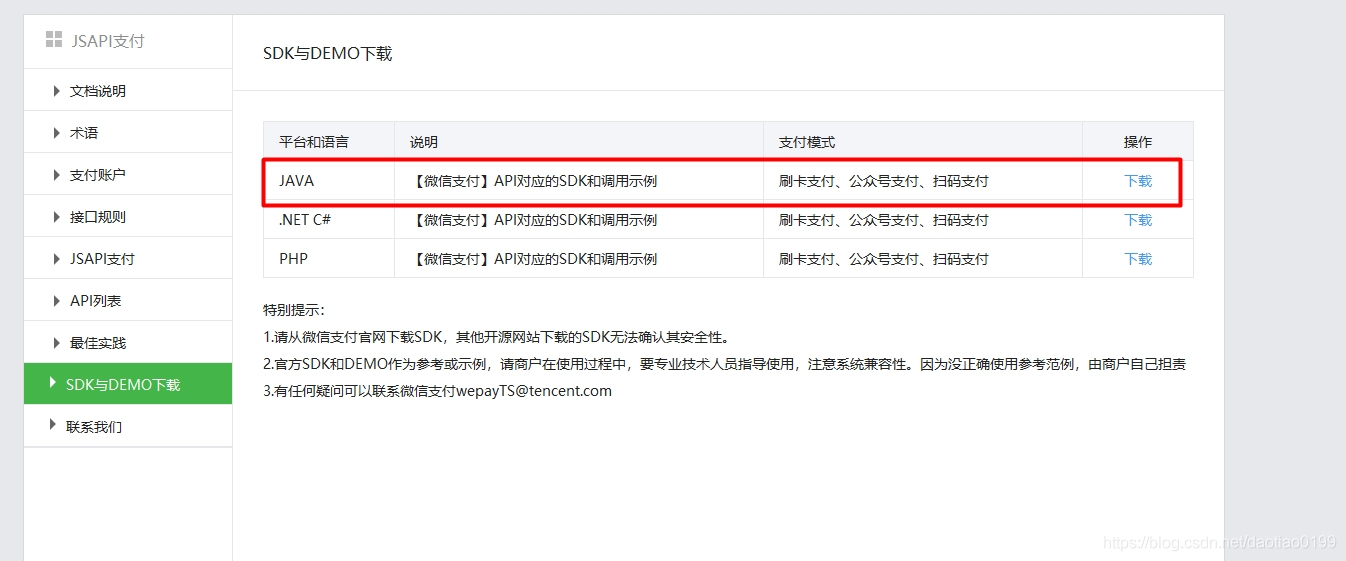
Task: Expand the JSAPI支付 menu item arrow
Action: 56,259
